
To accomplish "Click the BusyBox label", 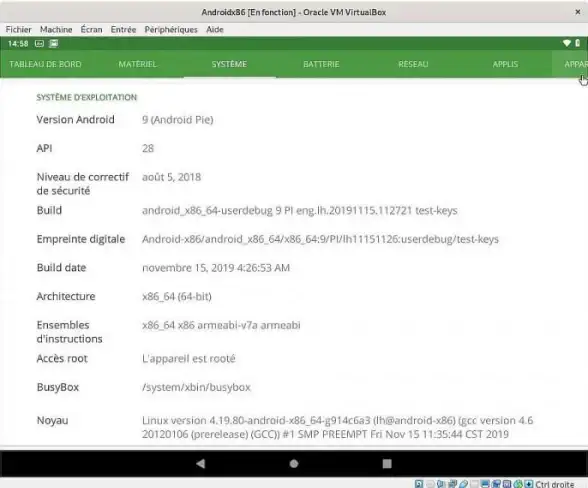I will (x=58, y=387).
